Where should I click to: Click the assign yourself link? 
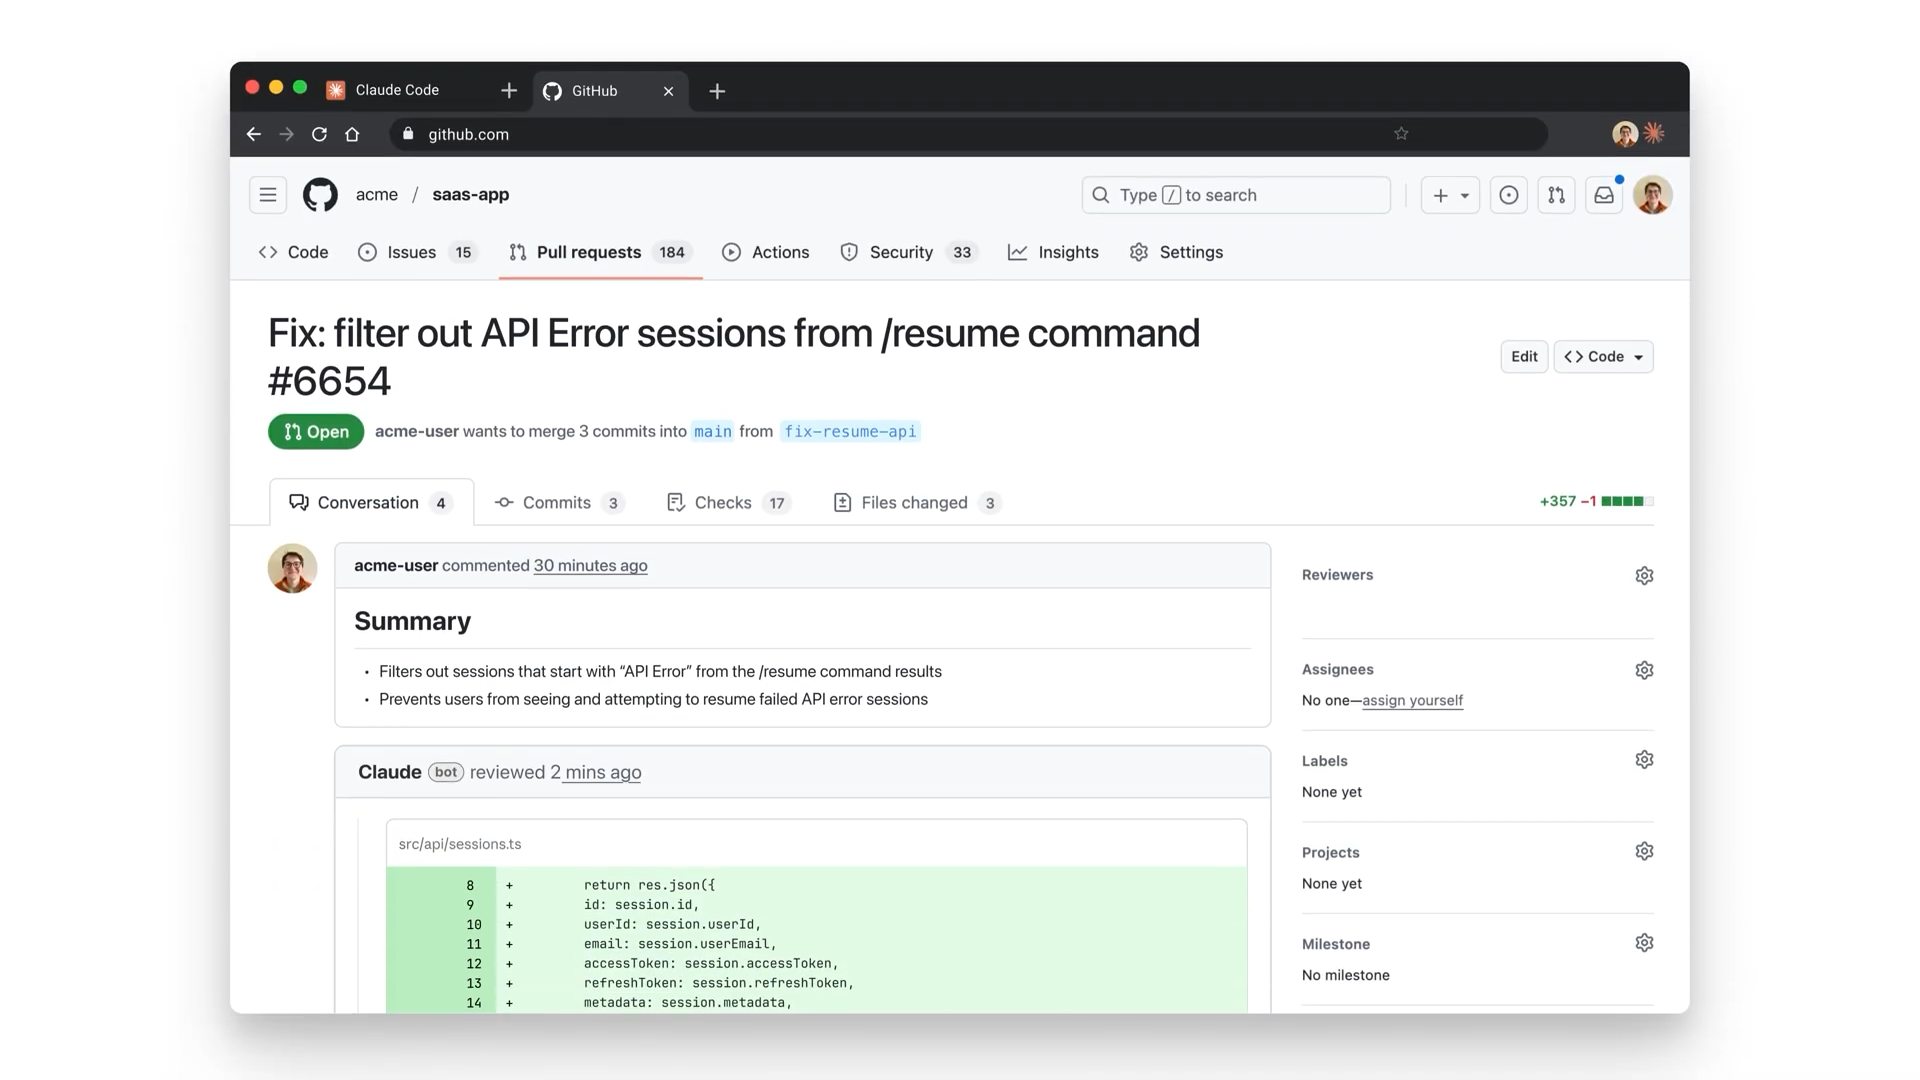point(1412,700)
